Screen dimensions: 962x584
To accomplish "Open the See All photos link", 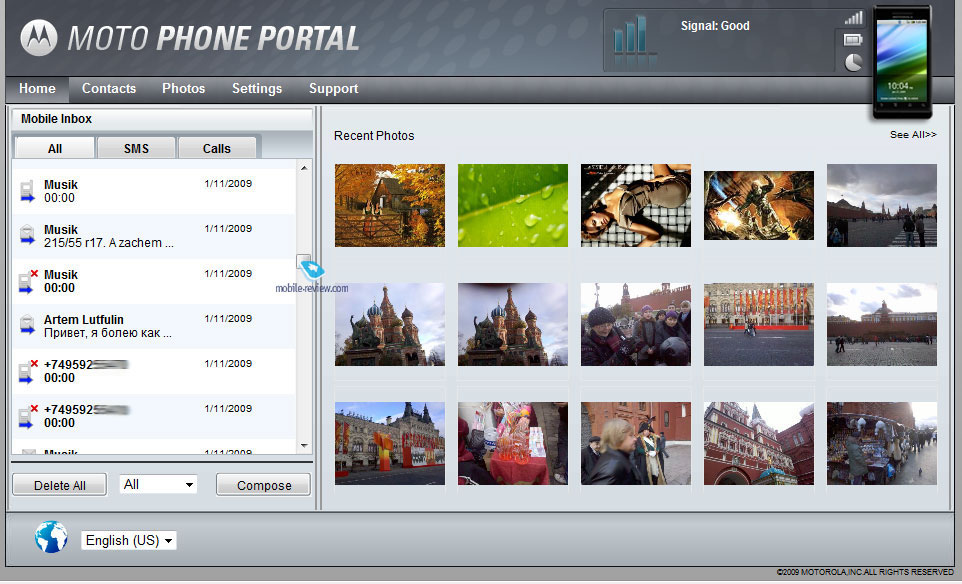I will 913,134.
